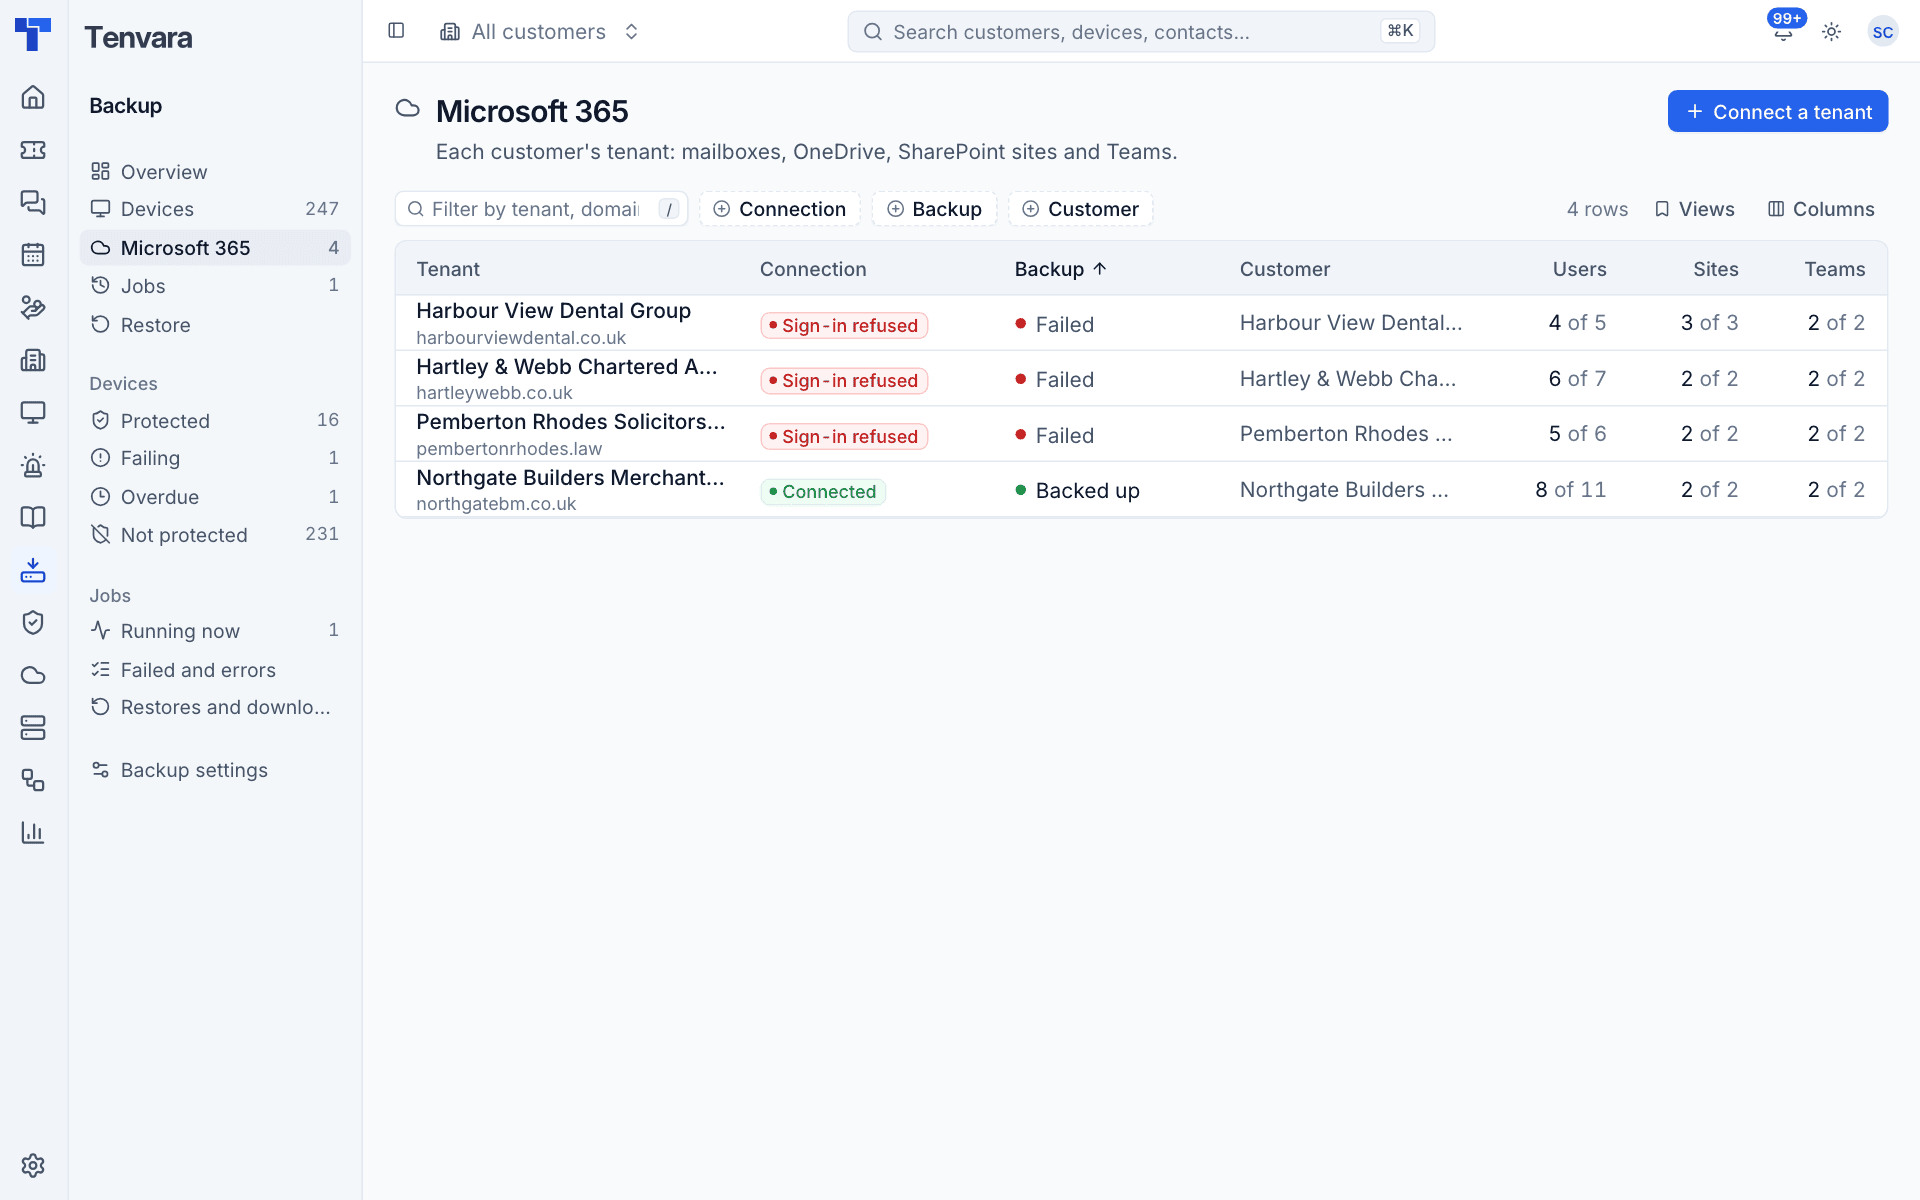
Task: Sort by the Users column header
Action: click(x=1579, y=269)
